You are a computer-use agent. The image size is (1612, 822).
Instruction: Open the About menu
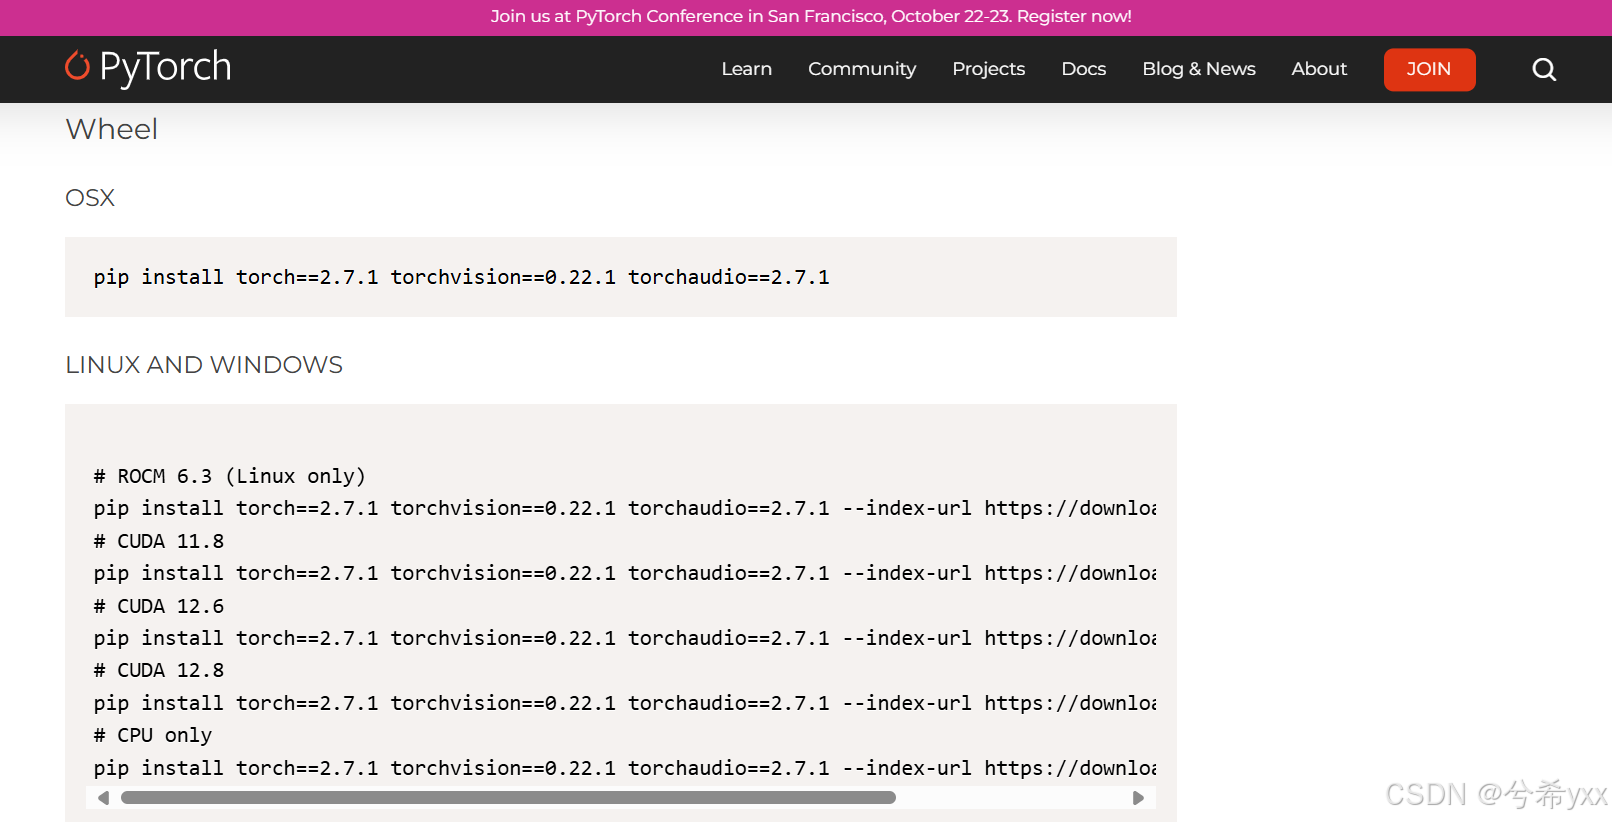click(x=1319, y=69)
